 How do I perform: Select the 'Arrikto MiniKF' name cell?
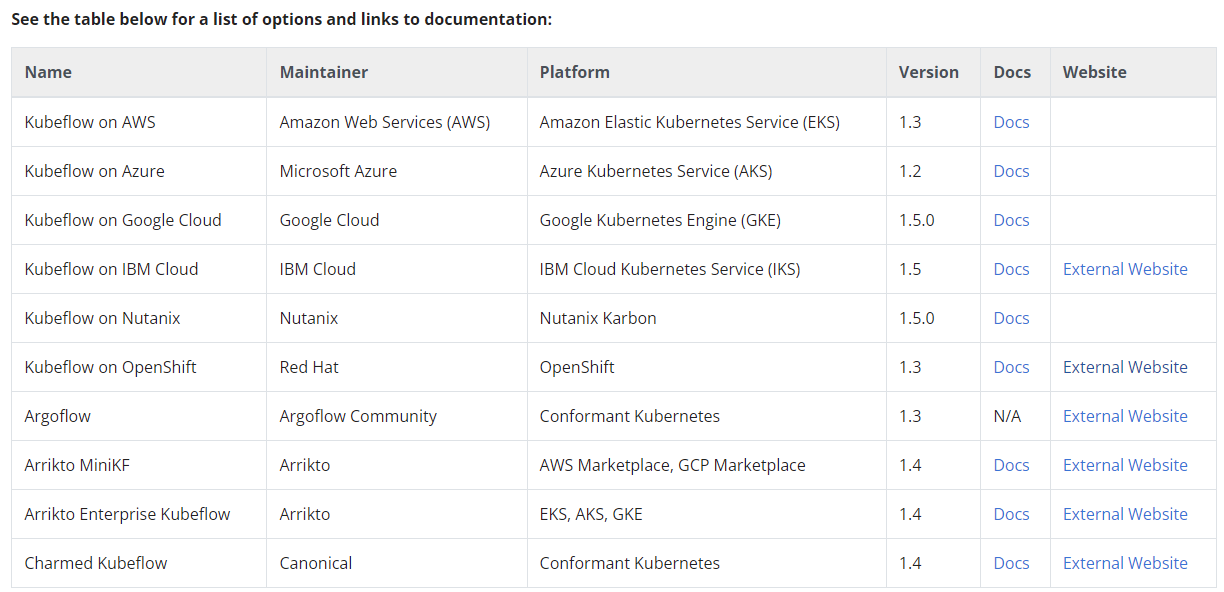pyautogui.click(x=139, y=465)
